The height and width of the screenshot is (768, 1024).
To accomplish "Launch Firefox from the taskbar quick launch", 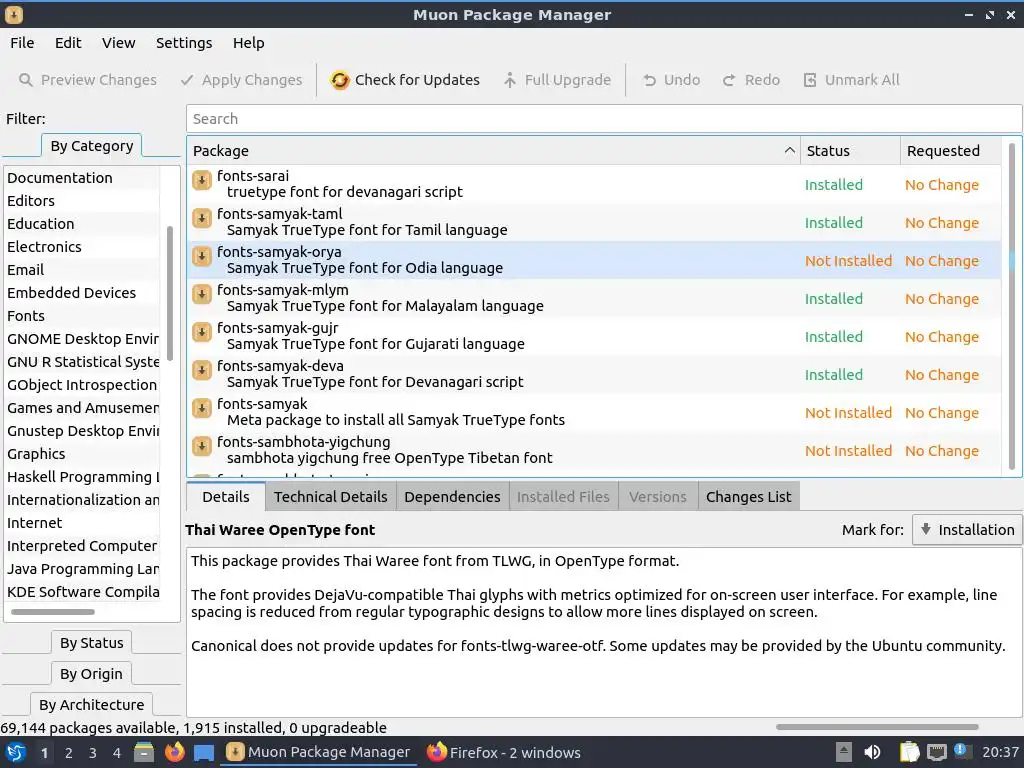I will [x=174, y=752].
